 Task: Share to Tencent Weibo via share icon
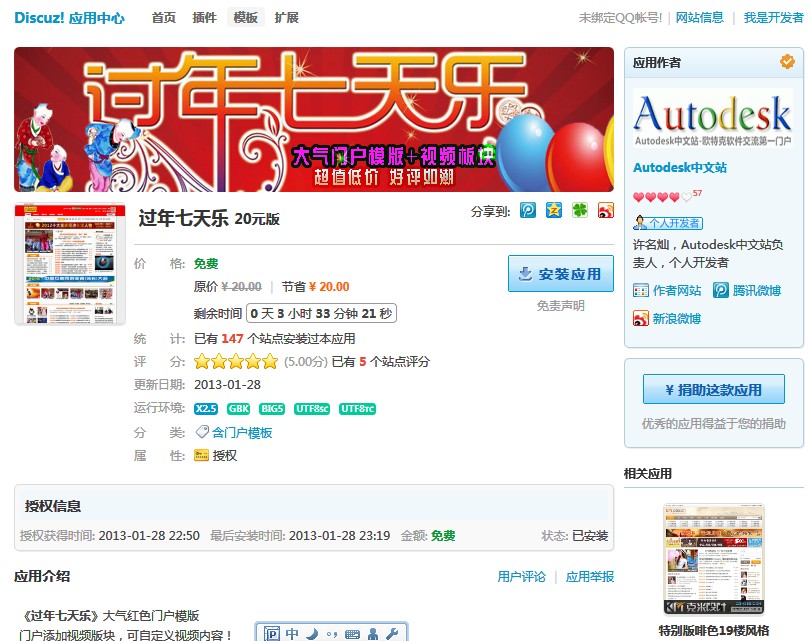tap(529, 212)
